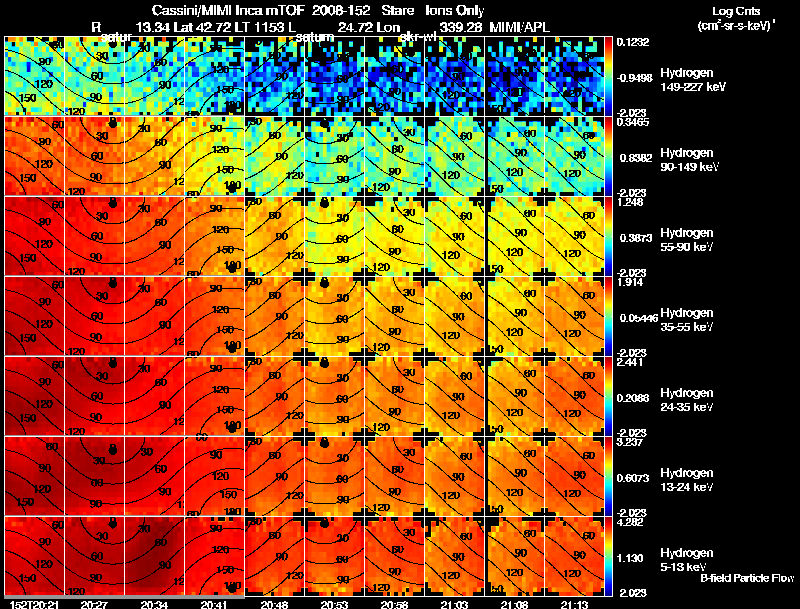Select the 149-227 keV panel at 20:53
This screenshot has height=609, width=800.
[335, 76]
